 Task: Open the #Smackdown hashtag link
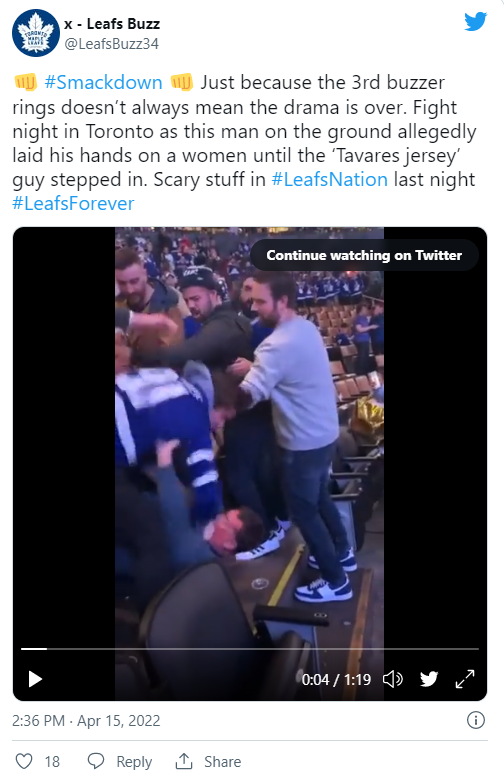click(103, 82)
